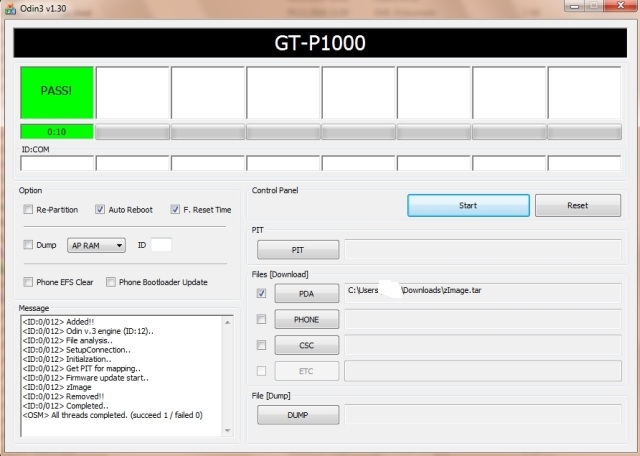The height and width of the screenshot is (456, 640).
Task: Uncheck the Auto Reboot option
Action: coord(100,209)
